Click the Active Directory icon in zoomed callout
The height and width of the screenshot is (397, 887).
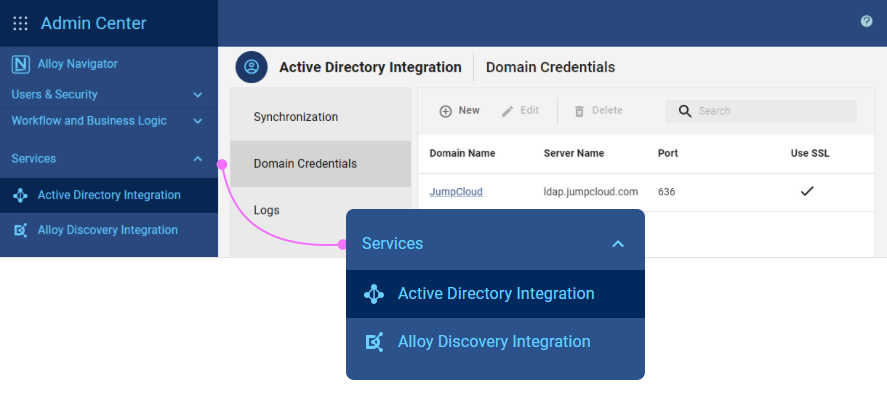pyautogui.click(x=374, y=294)
